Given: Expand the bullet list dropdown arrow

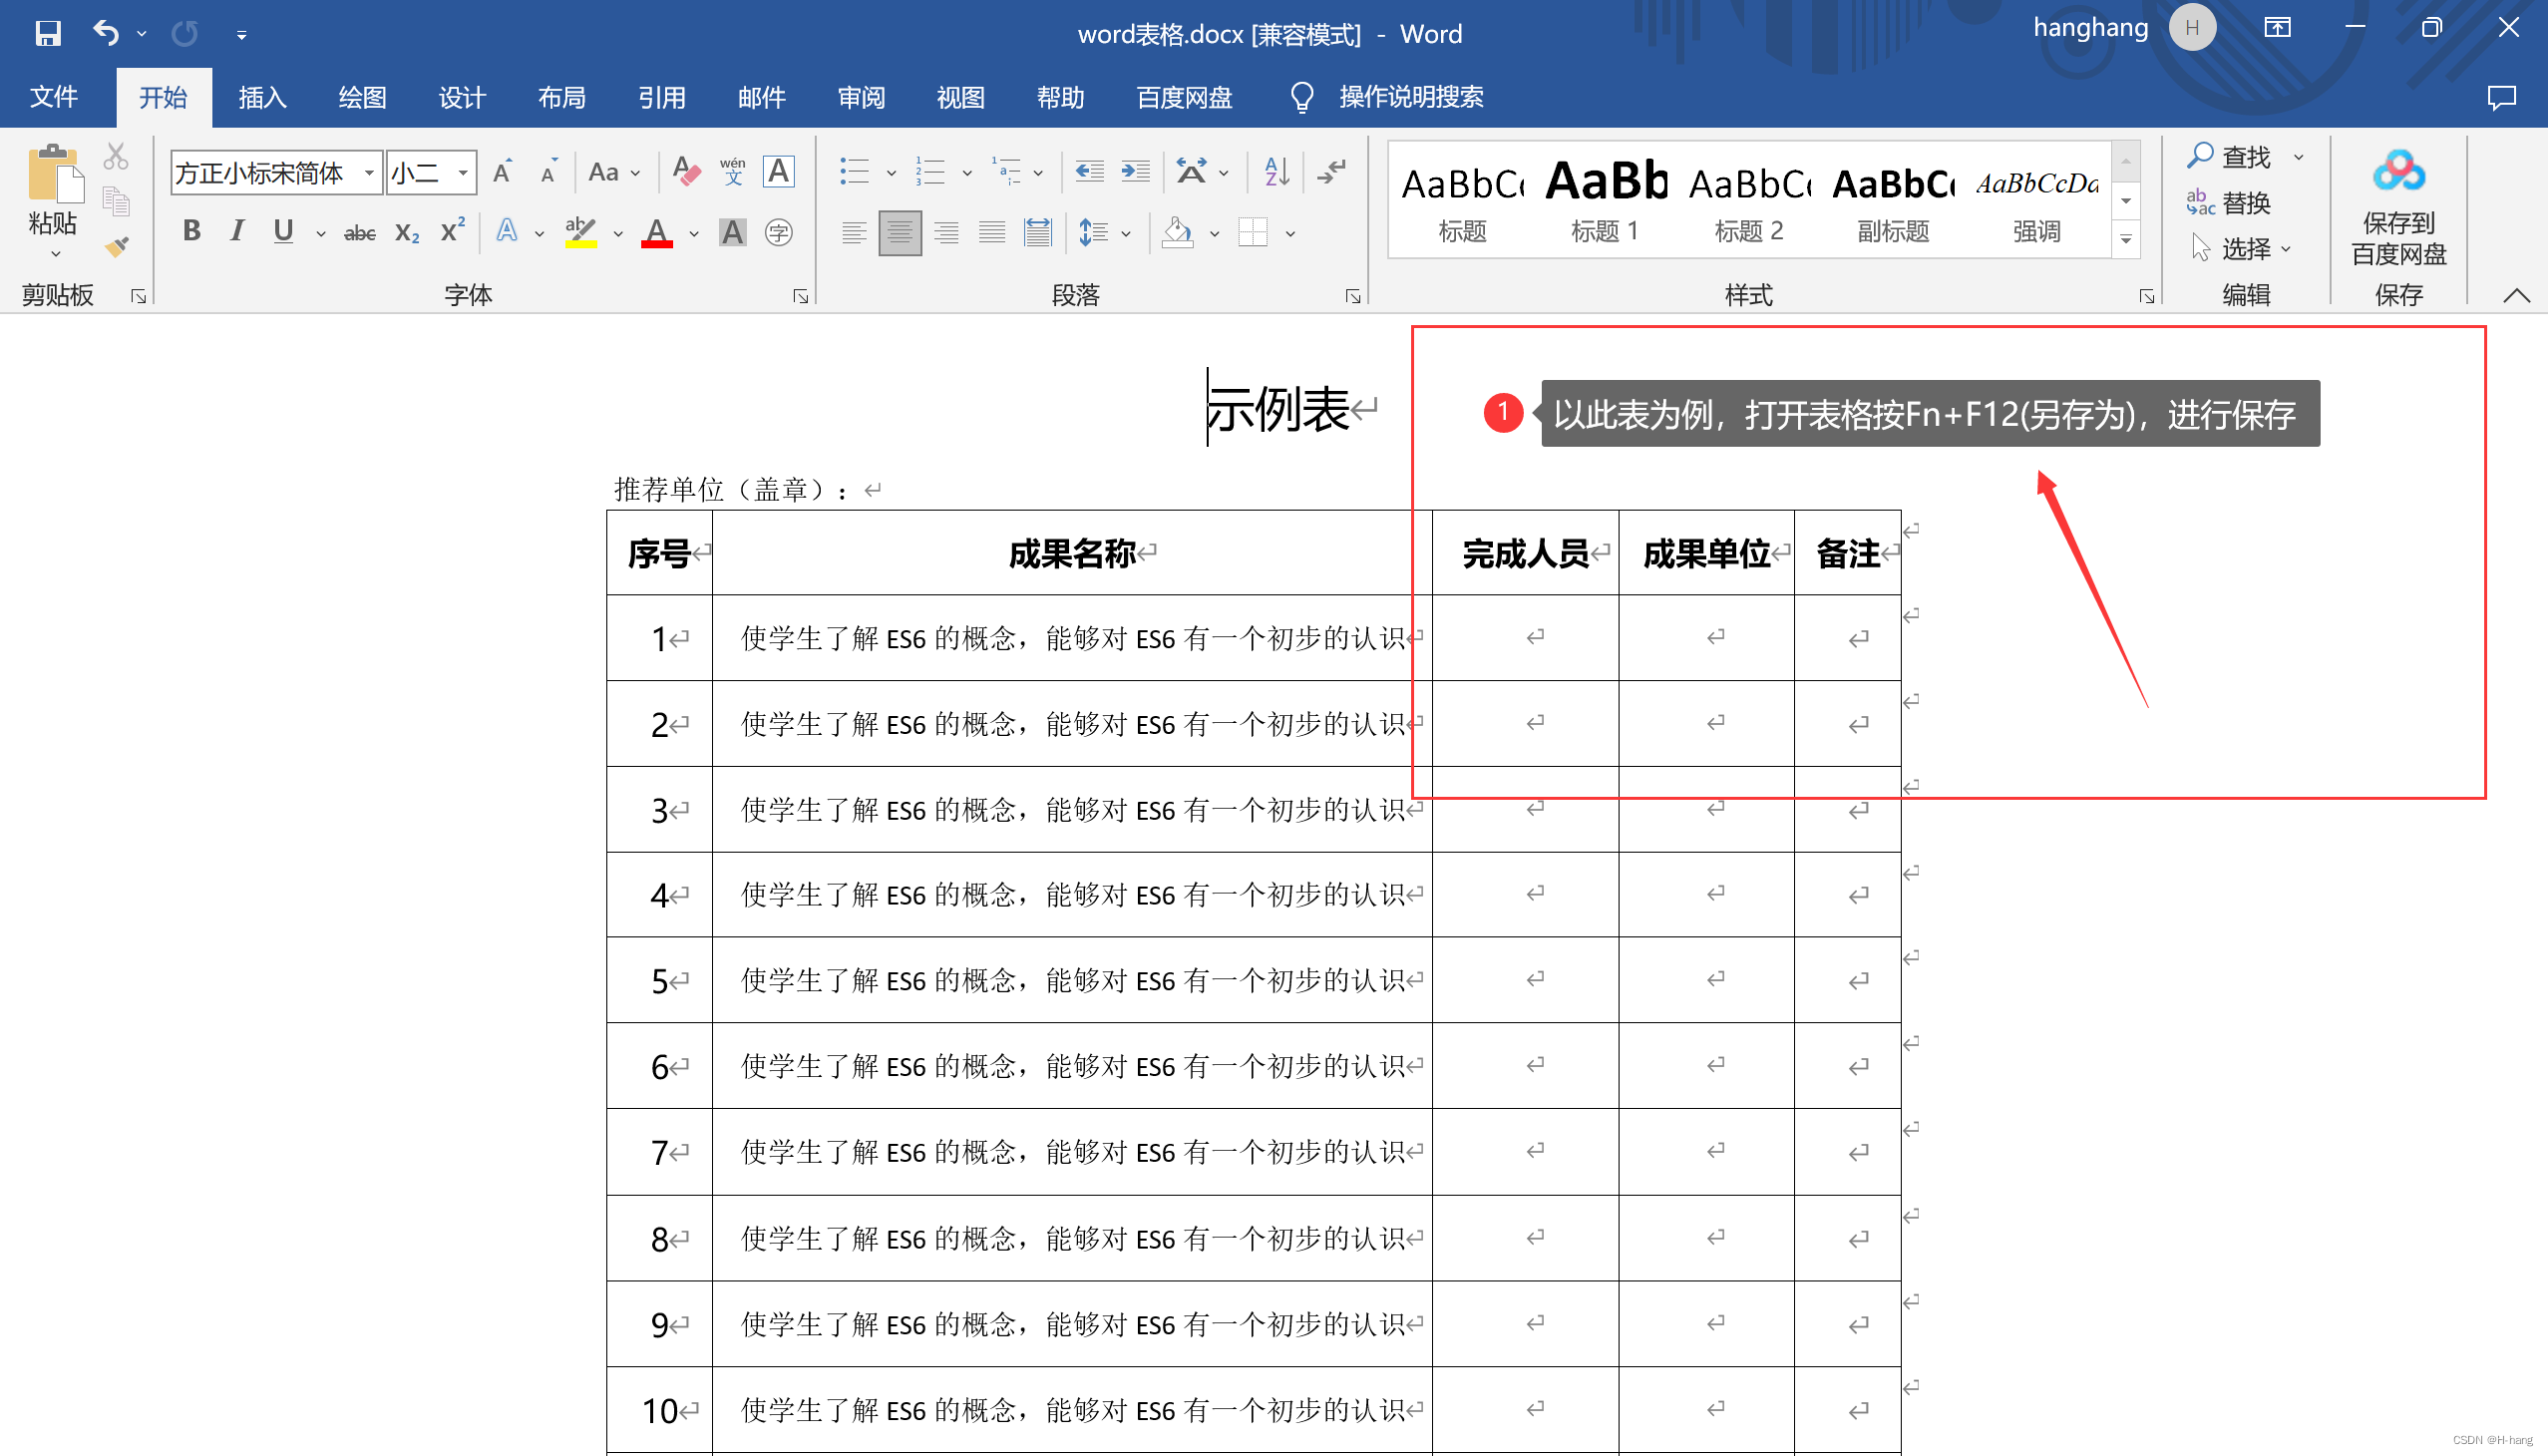Looking at the screenshot, I should pos(891,174).
